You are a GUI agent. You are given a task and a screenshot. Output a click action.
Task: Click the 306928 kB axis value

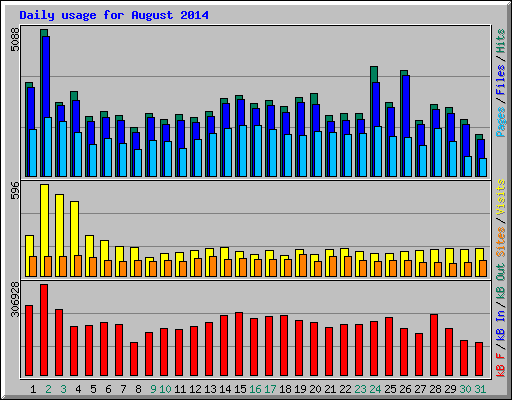15,299
